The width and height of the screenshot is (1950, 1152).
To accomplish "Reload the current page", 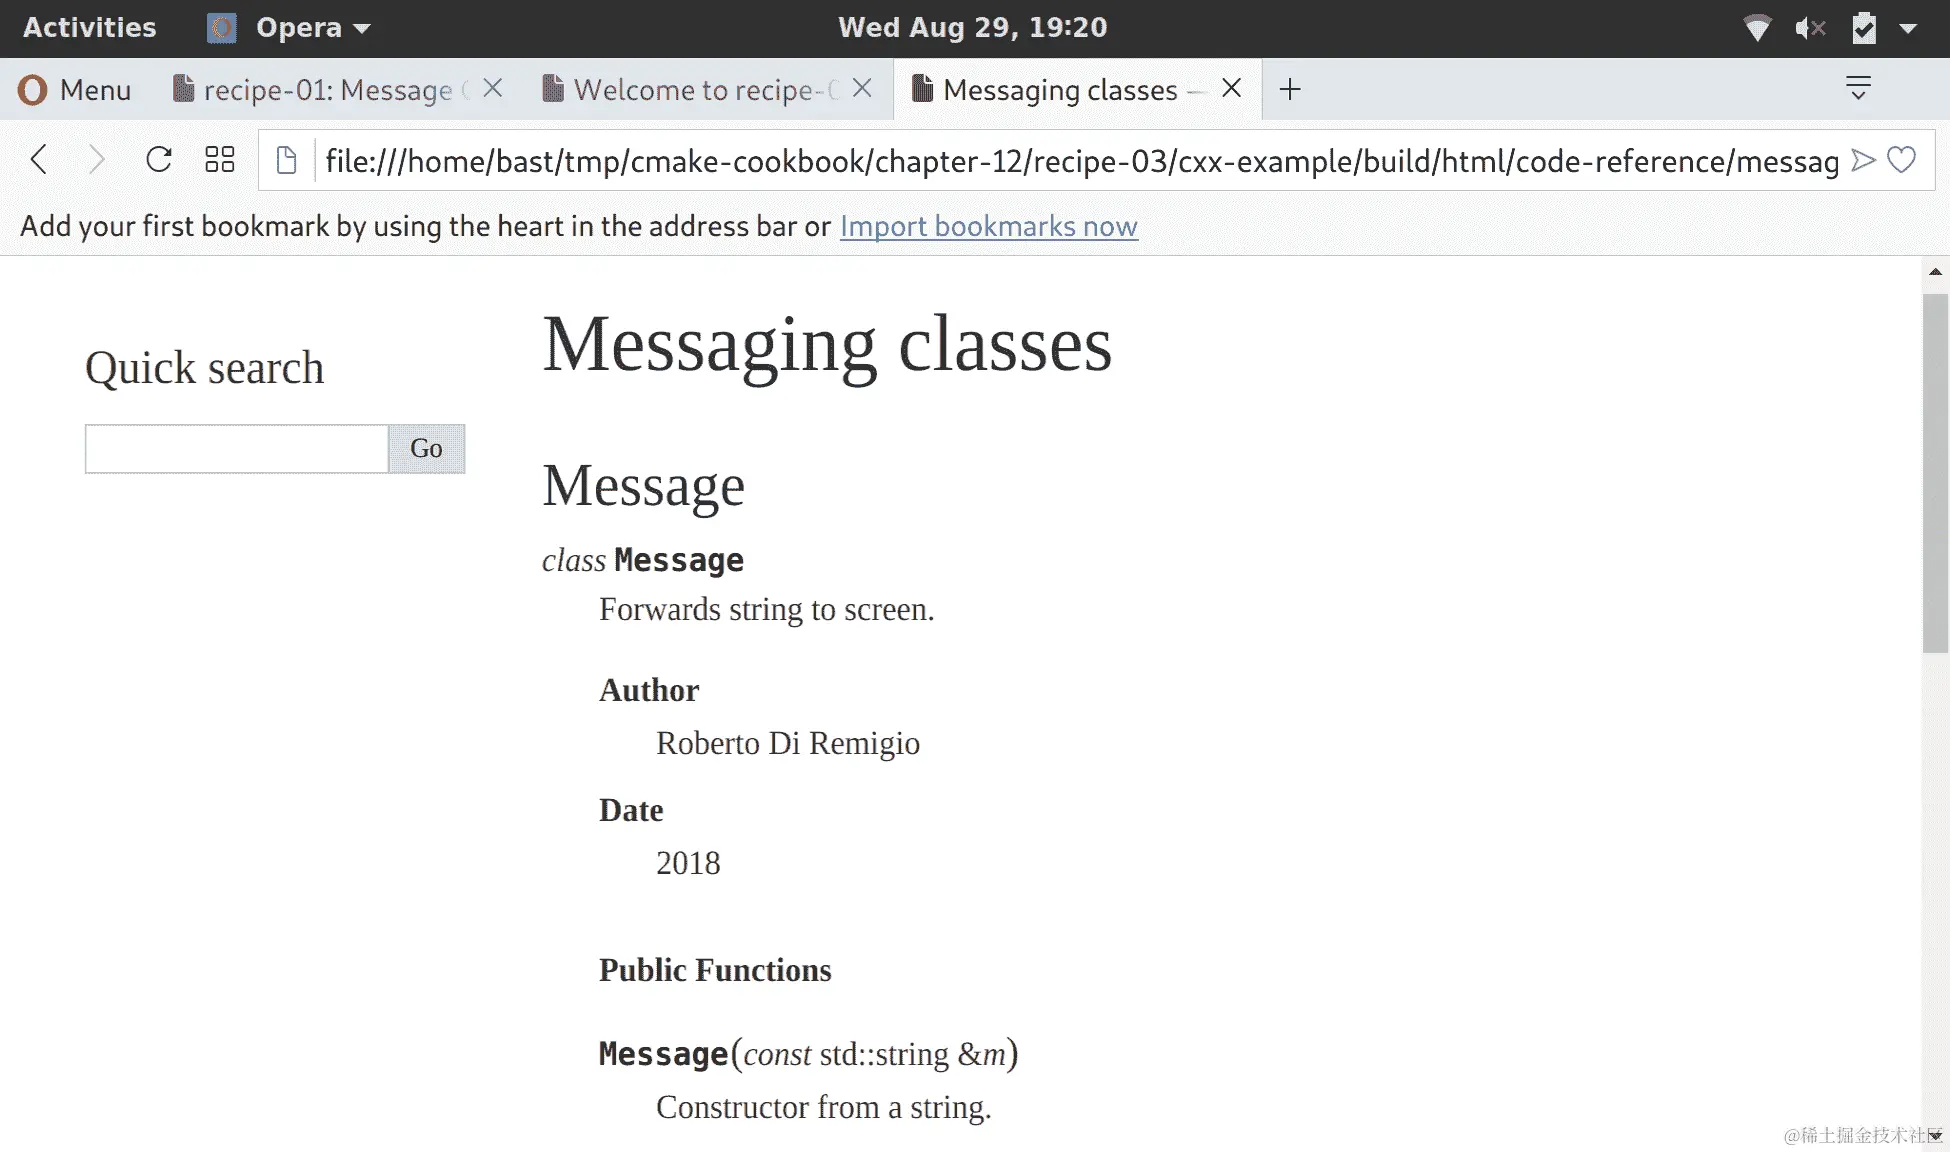I will (159, 160).
